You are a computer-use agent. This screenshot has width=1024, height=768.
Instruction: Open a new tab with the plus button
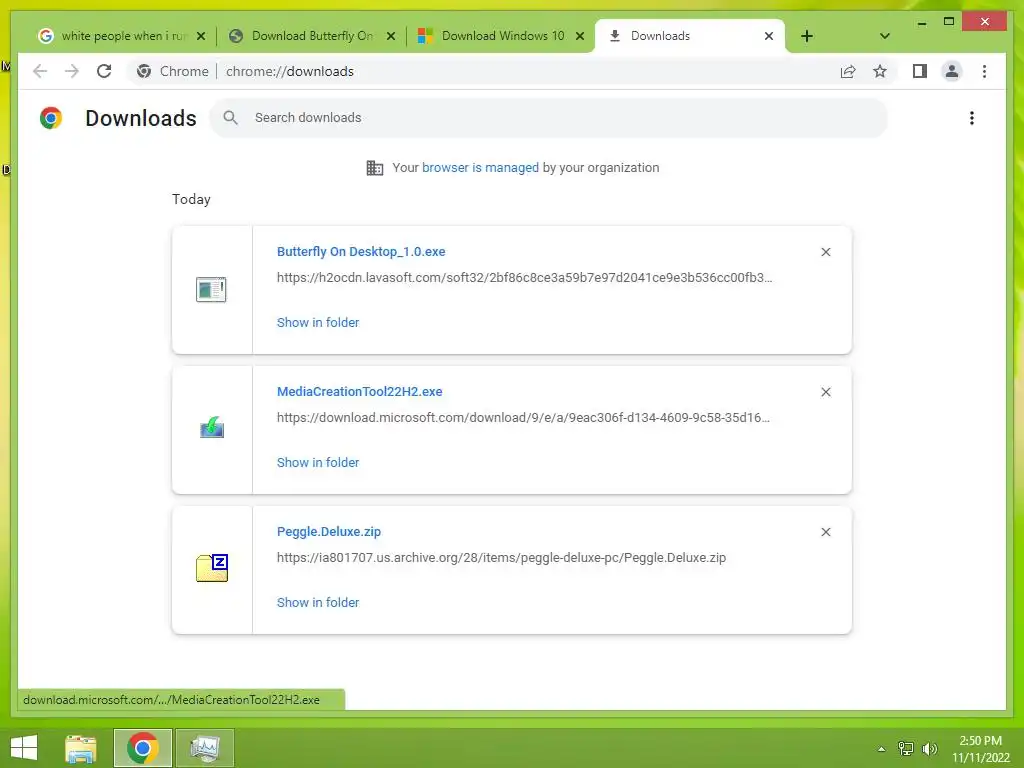coord(807,36)
